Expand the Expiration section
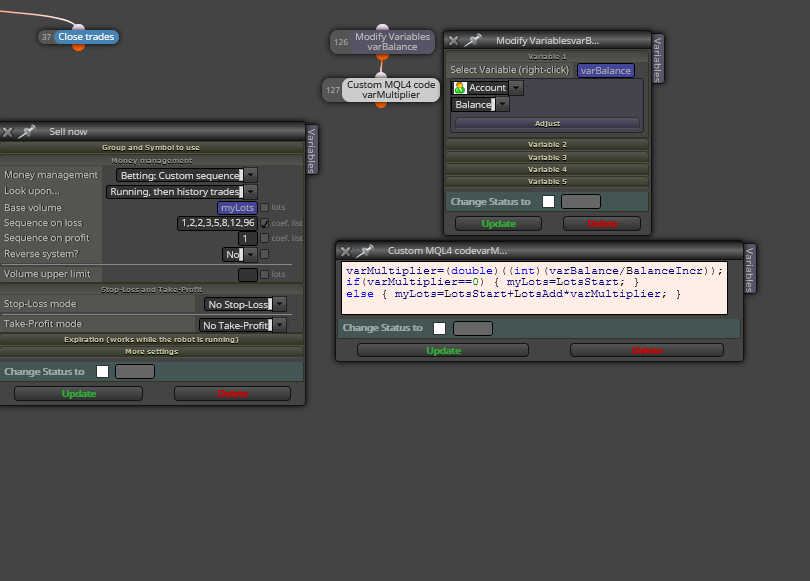 (x=151, y=340)
